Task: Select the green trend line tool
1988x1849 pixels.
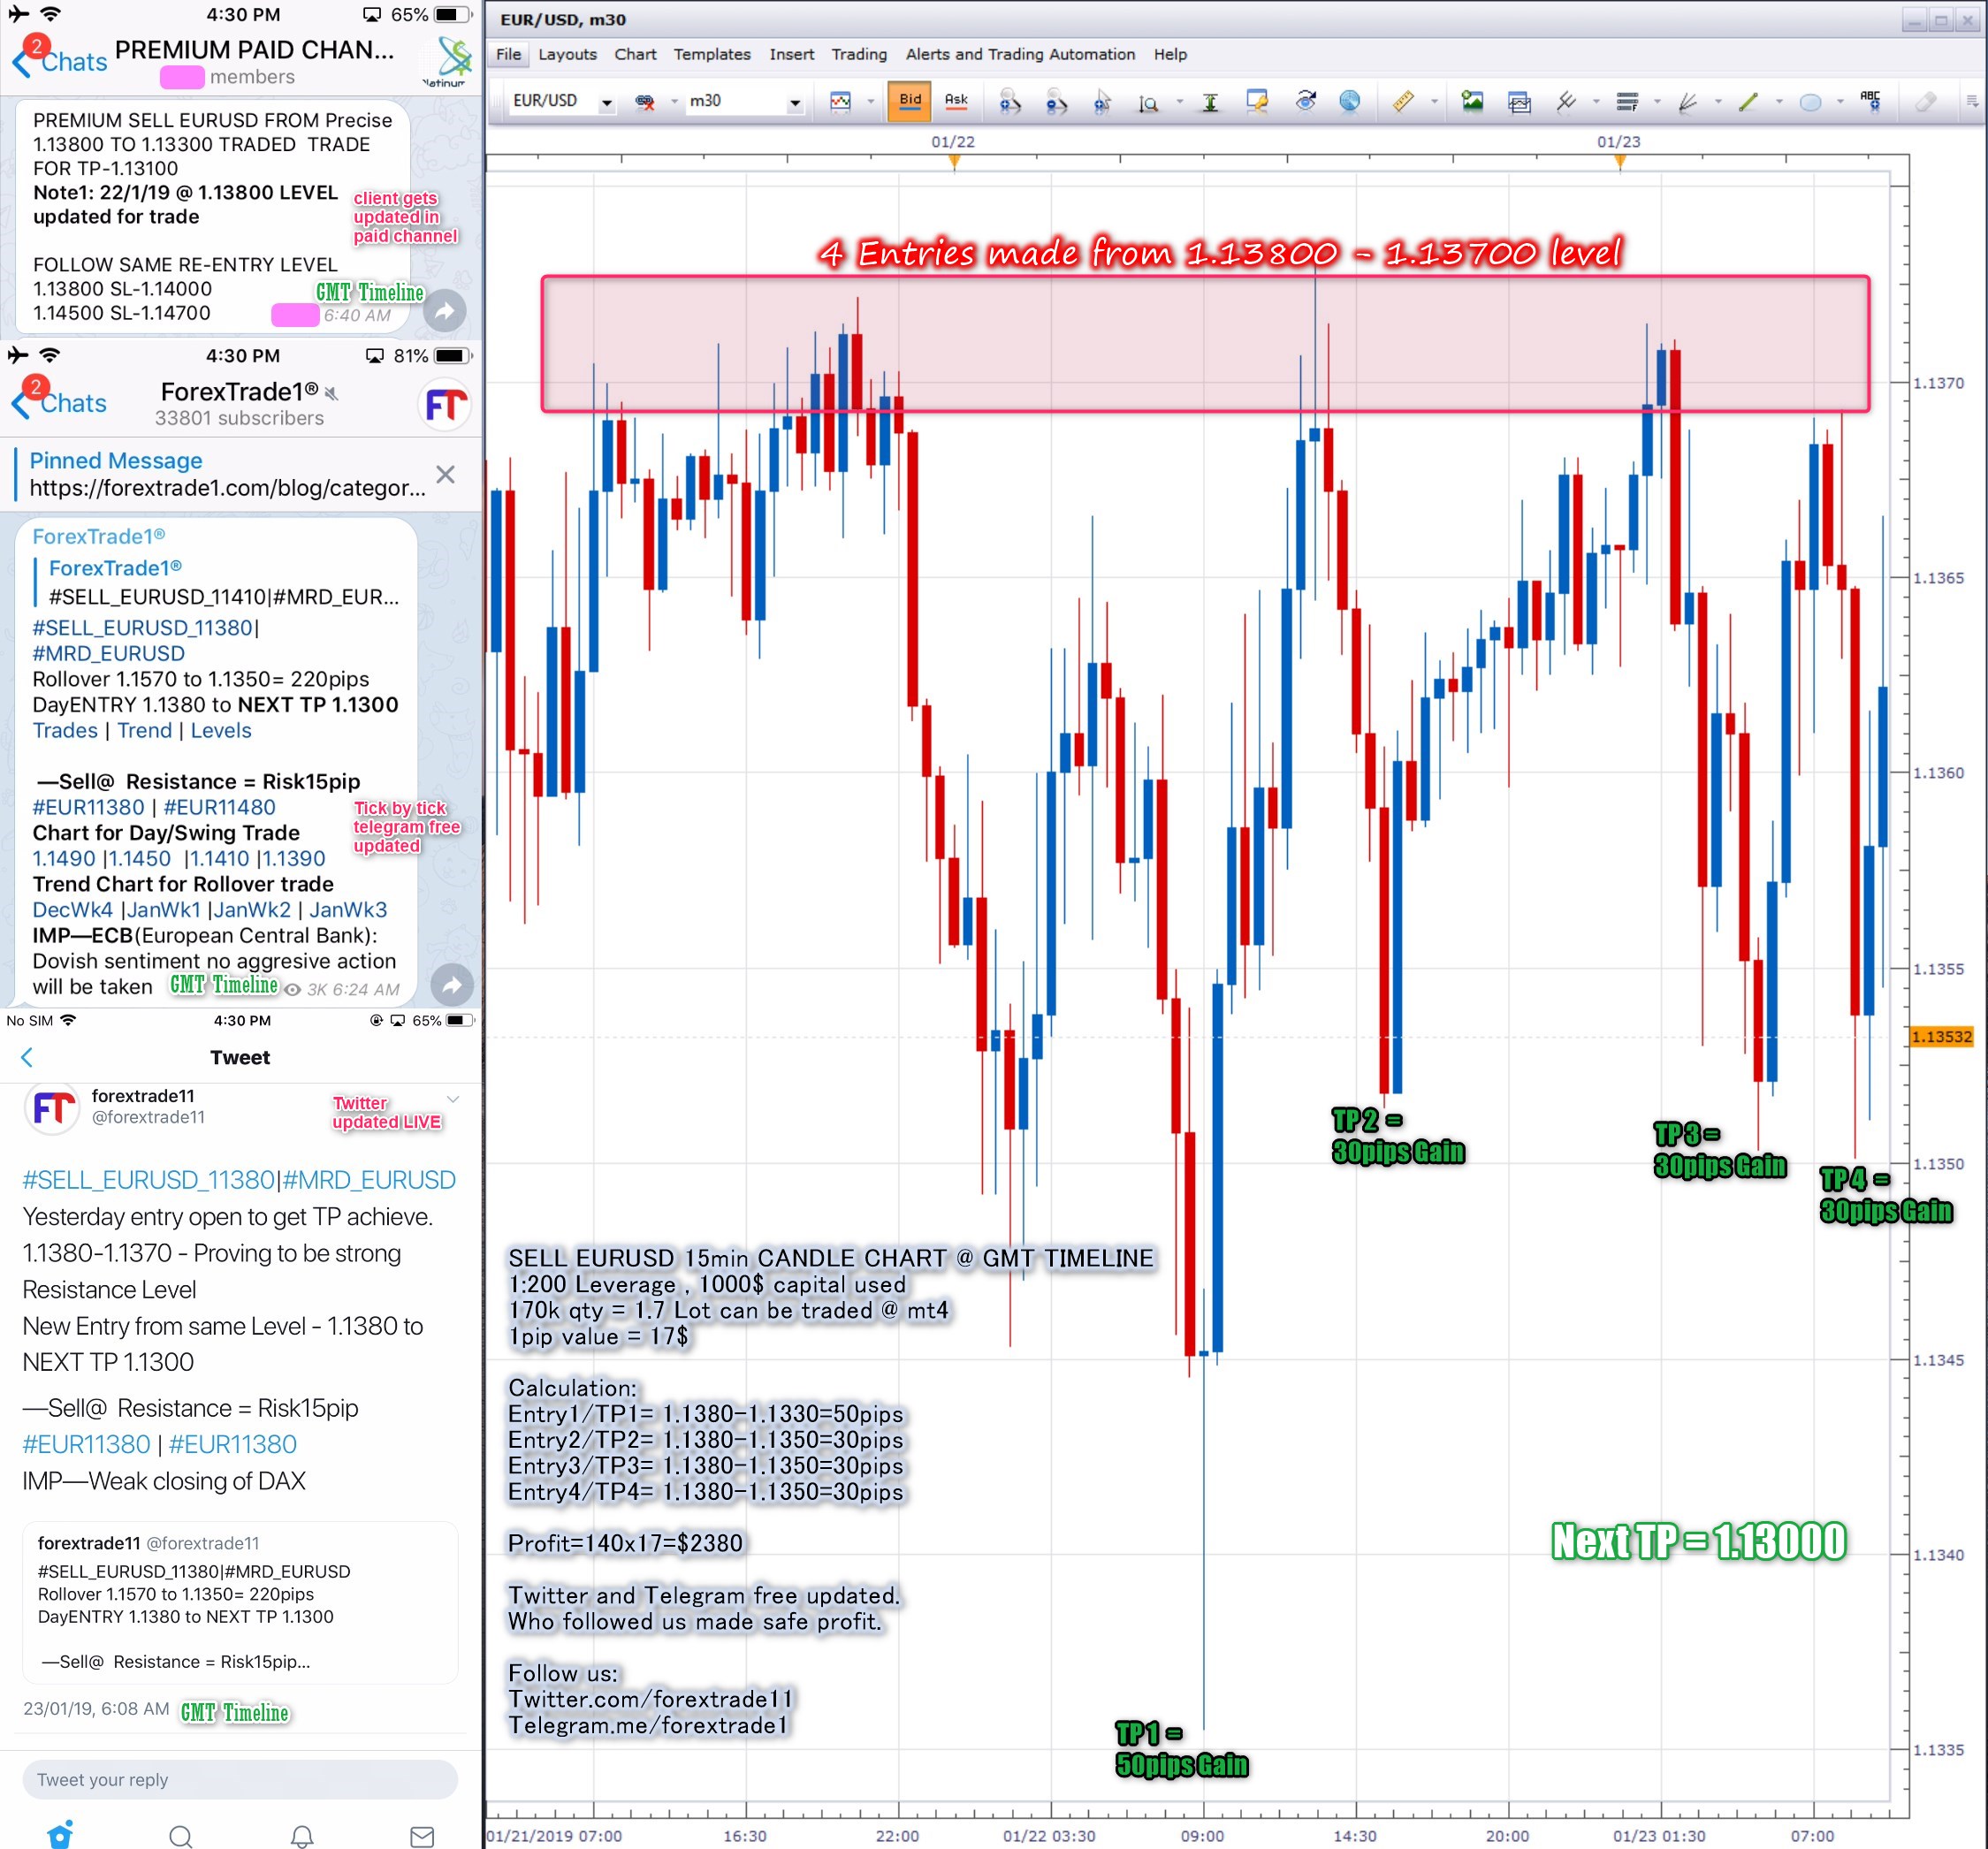Action: point(1749,101)
